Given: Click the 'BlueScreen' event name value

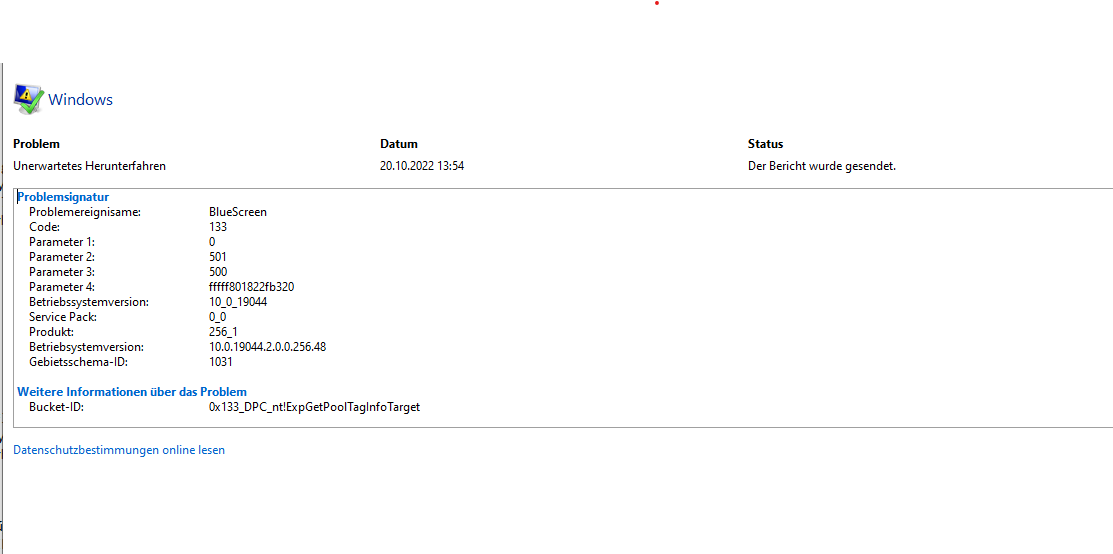Looking at the screenshot, I should (238, 212).
